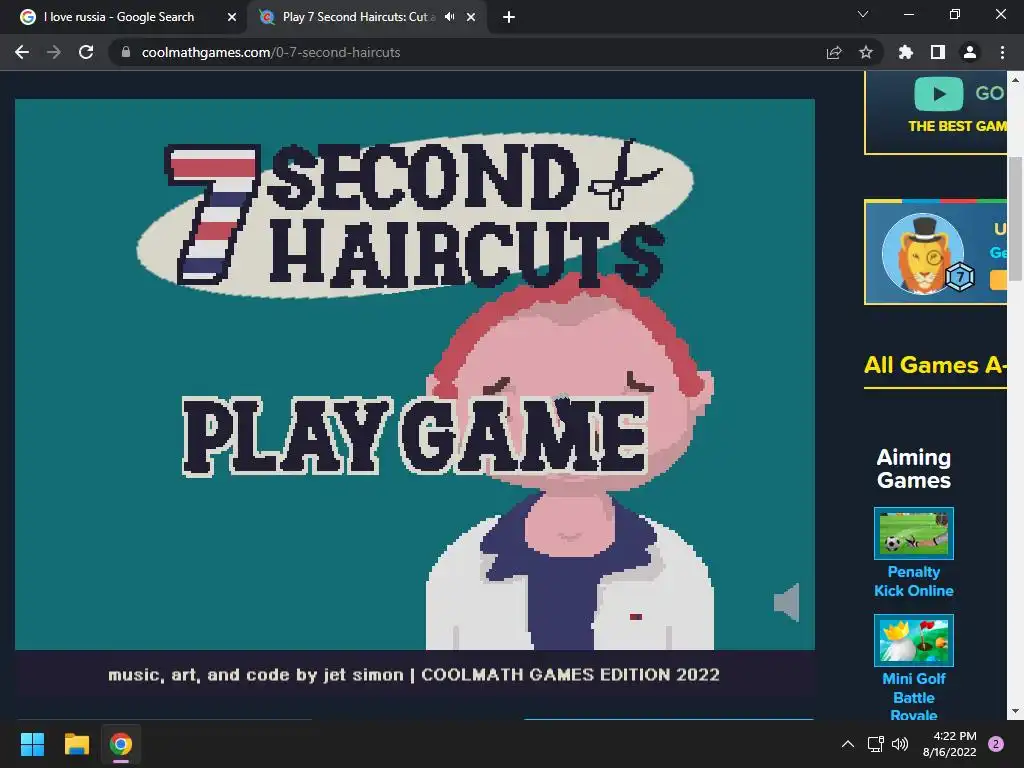This screenshot has height=768, width=1024.
Task: Close the I love russia tab
Action: tap(232, 17)
